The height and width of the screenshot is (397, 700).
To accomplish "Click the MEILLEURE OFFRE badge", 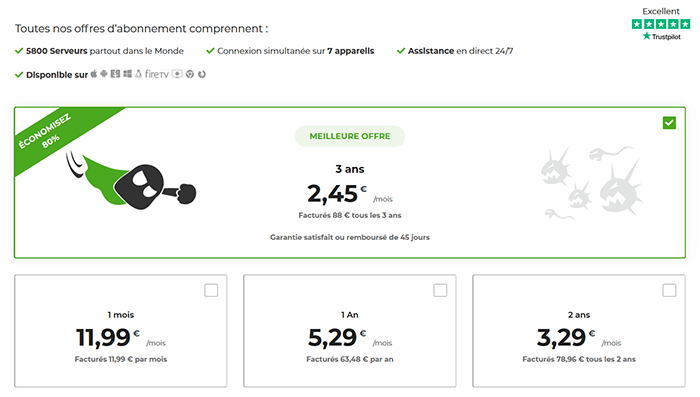I will point(350,136).
